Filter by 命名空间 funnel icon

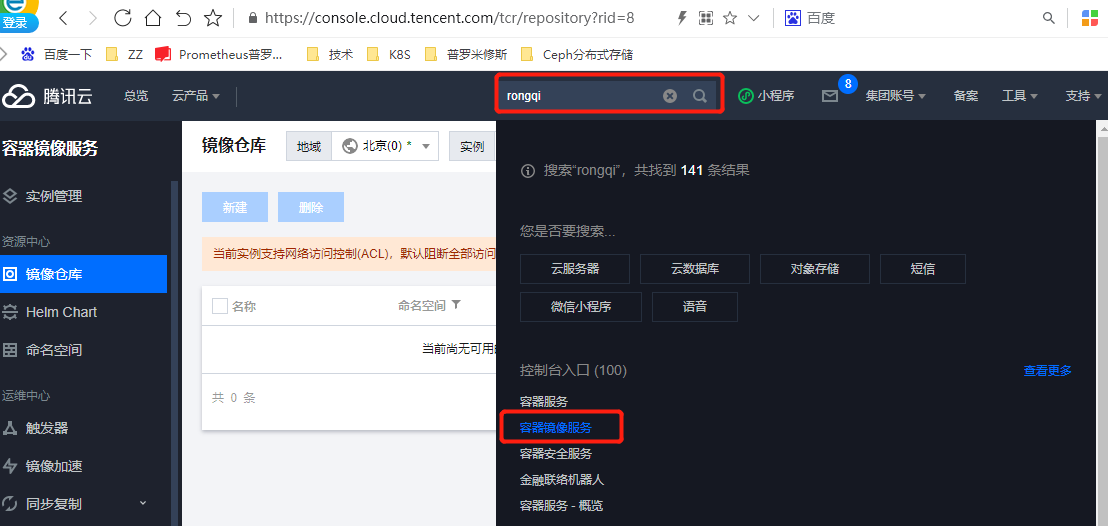[x=456, y=305]
